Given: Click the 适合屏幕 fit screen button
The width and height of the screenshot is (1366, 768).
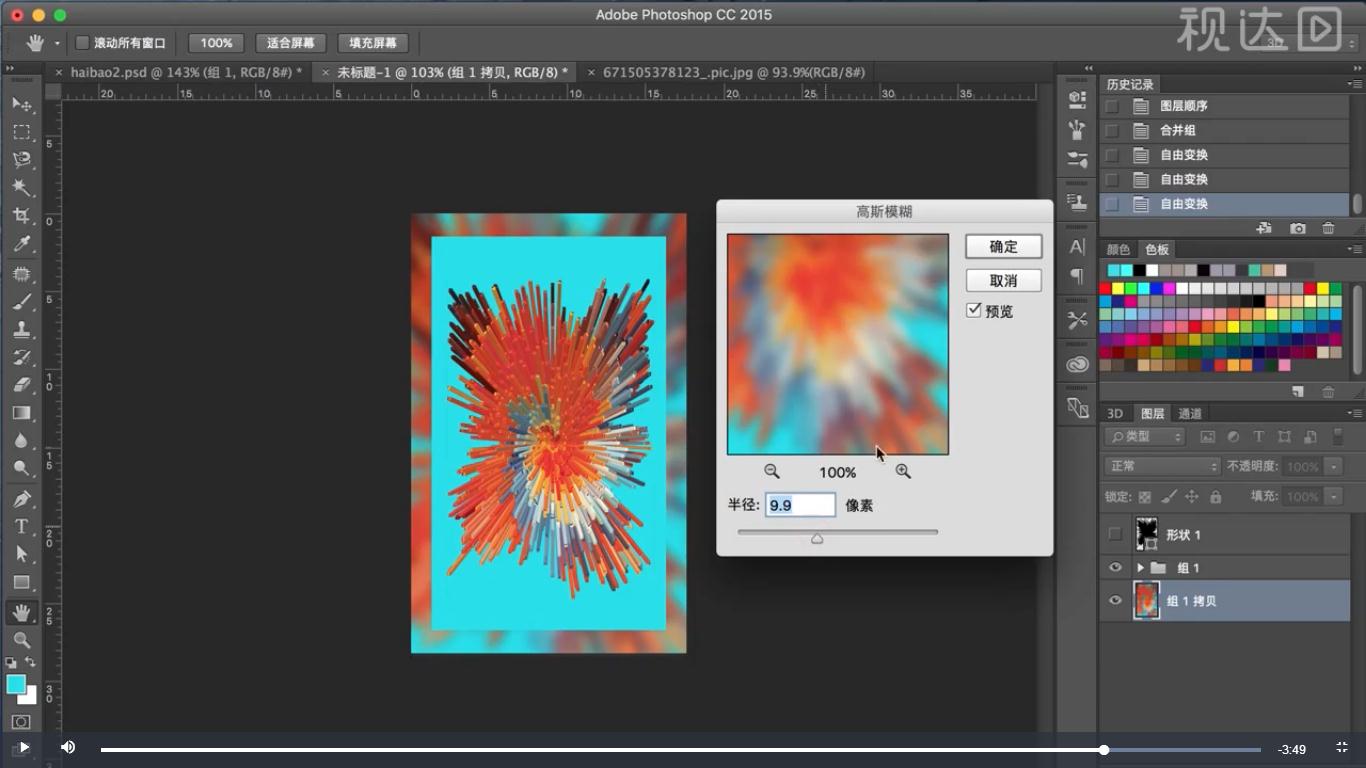Looking at the screenshot, I should (x=291, y=43).
